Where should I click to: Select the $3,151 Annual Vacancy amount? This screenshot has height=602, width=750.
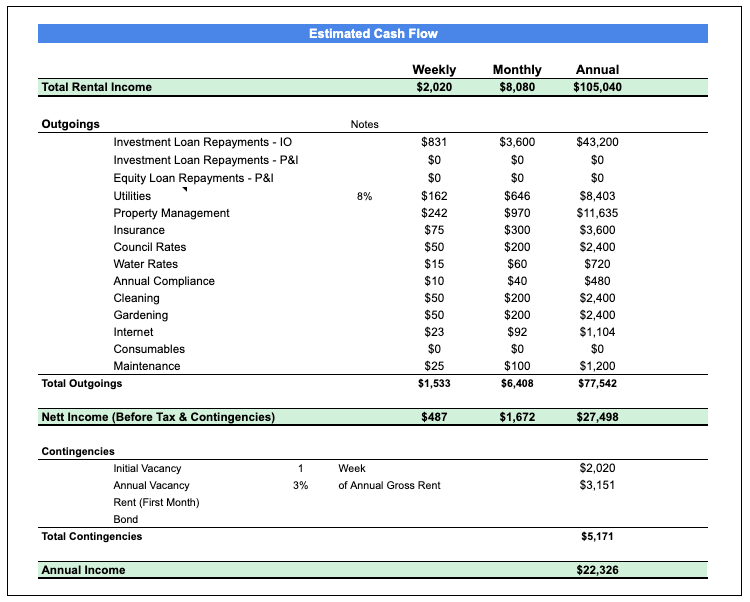coord(597,485)
